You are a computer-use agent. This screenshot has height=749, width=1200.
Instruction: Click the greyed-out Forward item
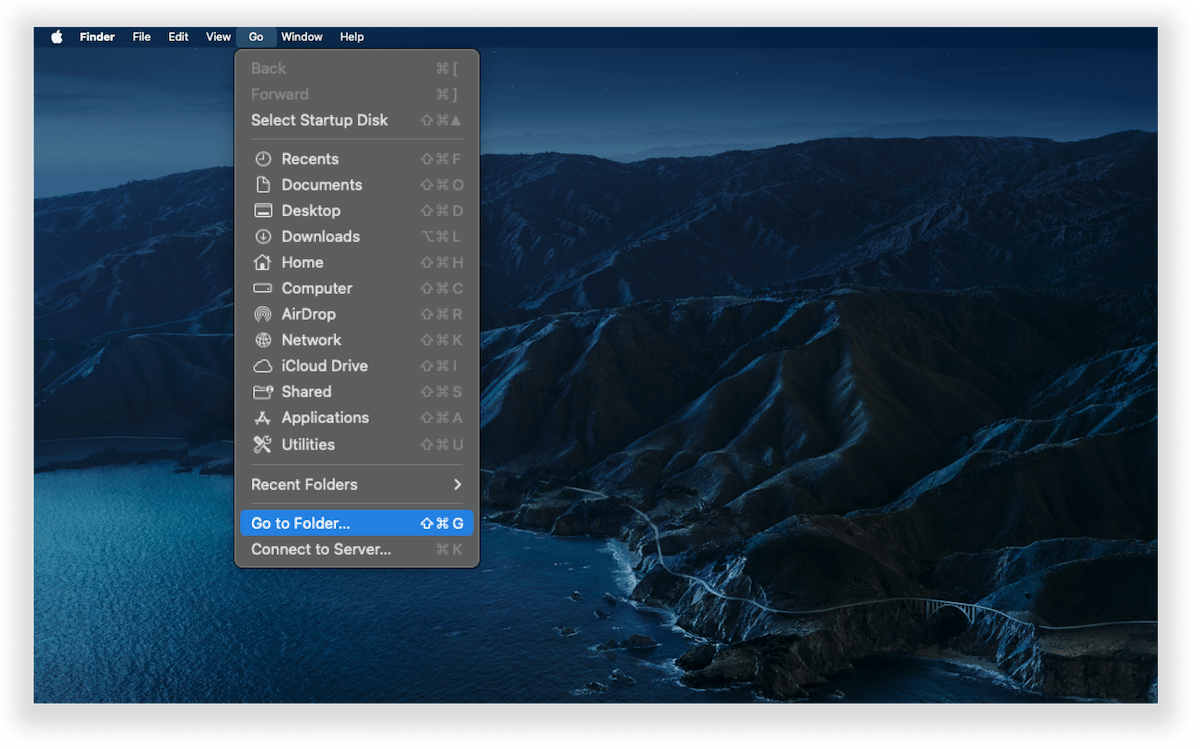pos(357,94)
